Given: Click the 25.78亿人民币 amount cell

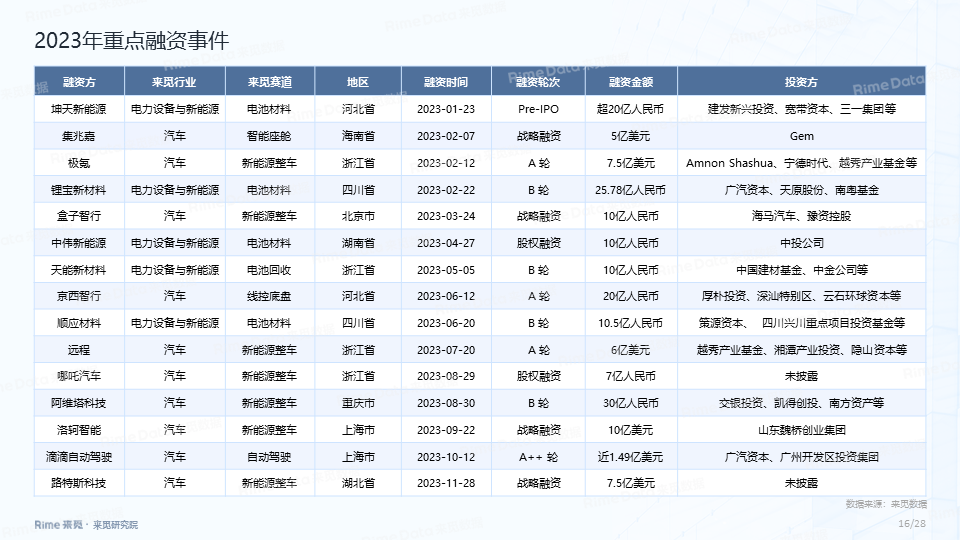Looking at the screenshot, I should (631, 190).
